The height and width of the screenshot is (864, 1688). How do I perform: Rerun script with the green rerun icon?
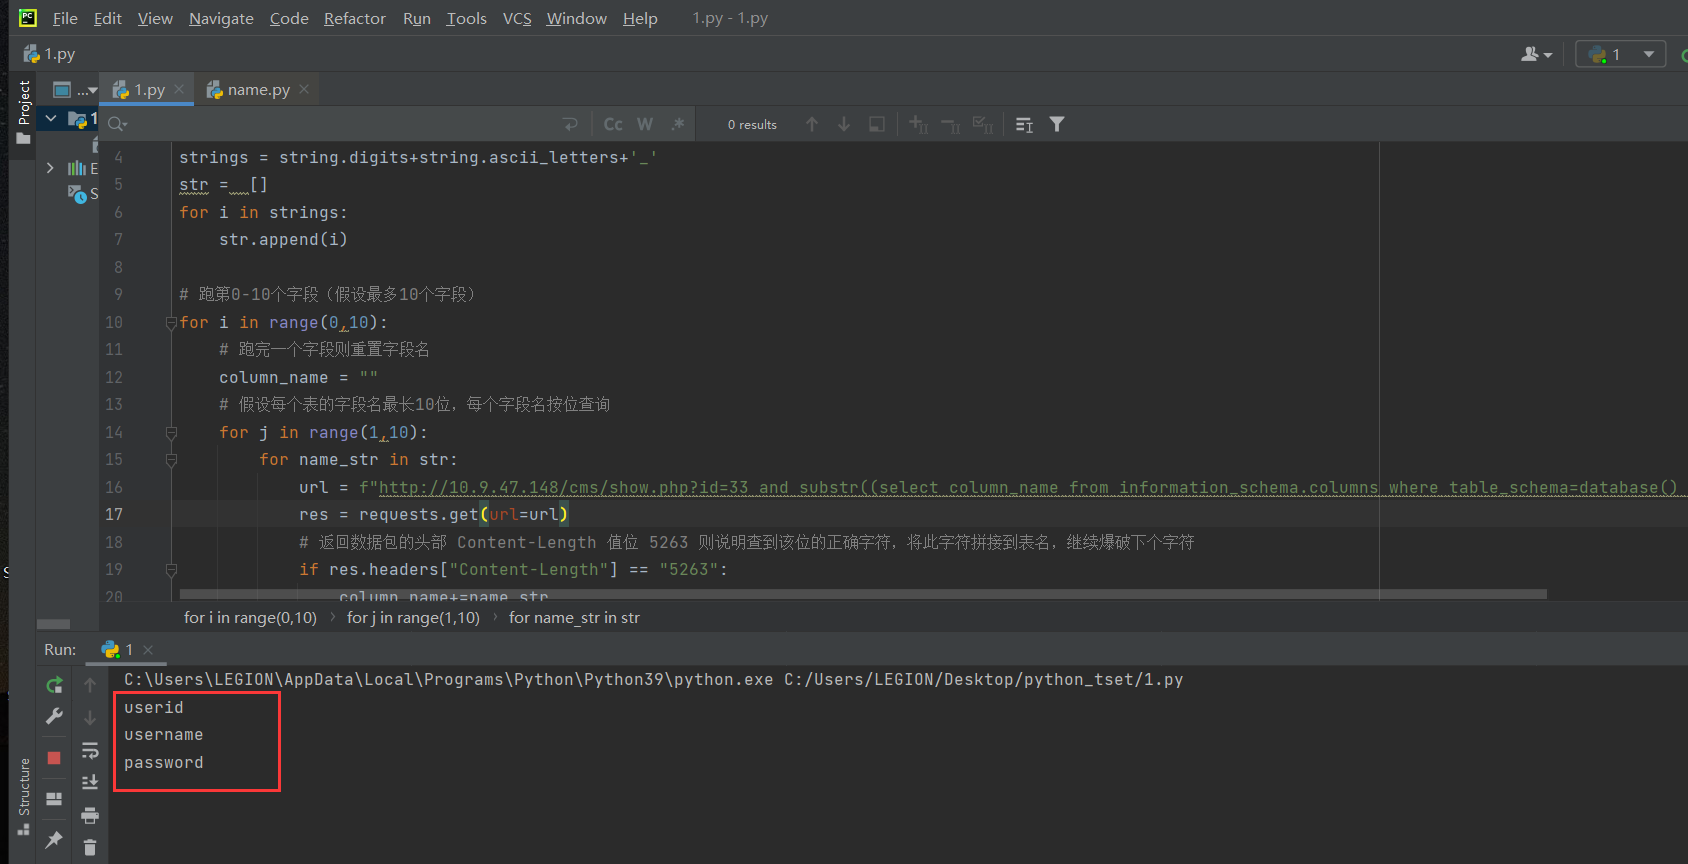pyautogui.click(x=54, y=685)
